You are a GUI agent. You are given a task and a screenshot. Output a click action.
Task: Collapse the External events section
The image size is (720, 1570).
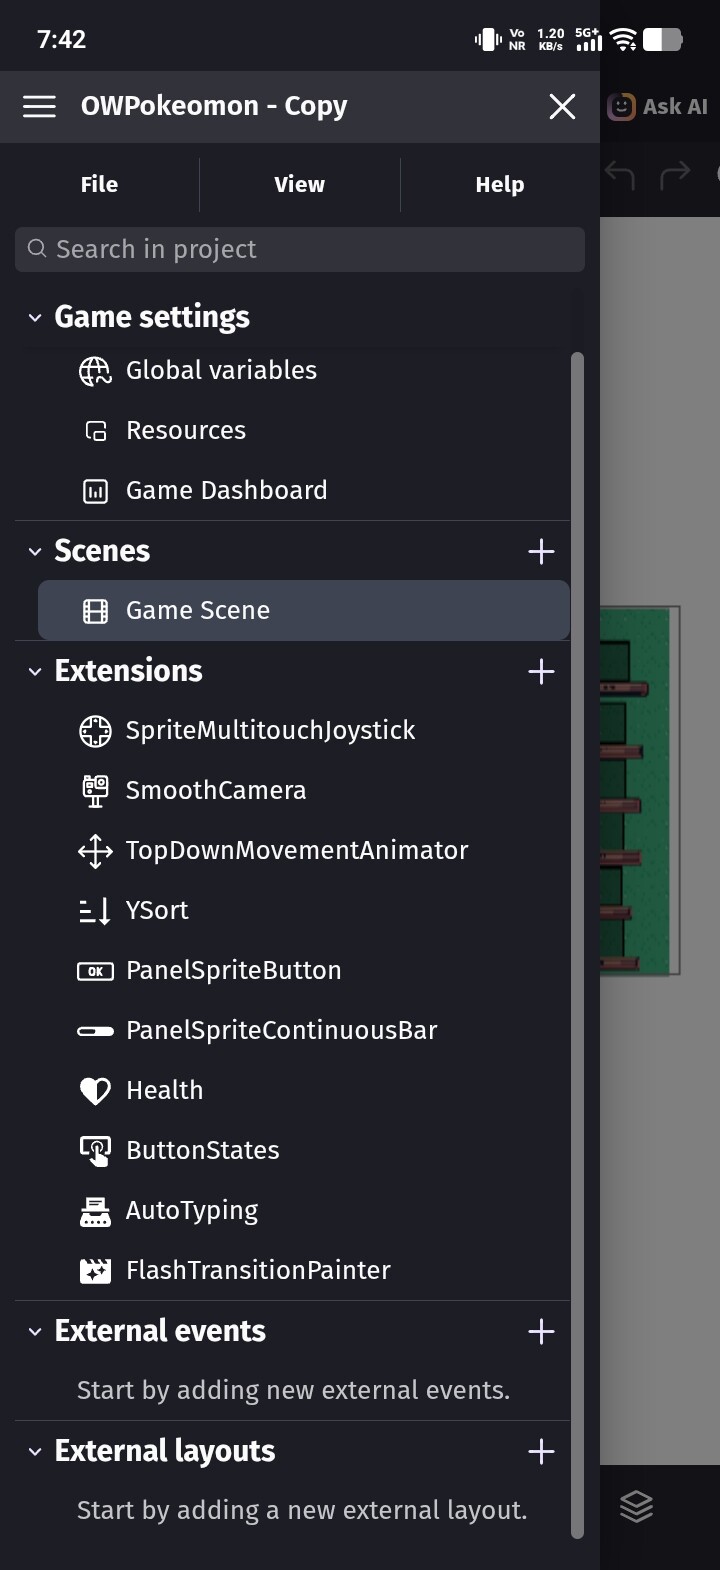[35, 1332]
